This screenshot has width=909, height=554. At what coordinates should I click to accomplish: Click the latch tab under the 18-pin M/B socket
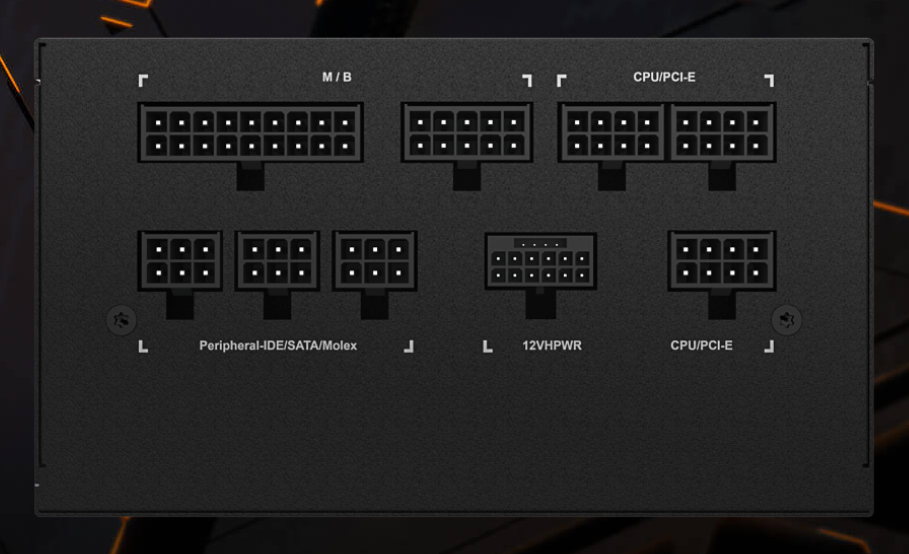tap(250, 176)
